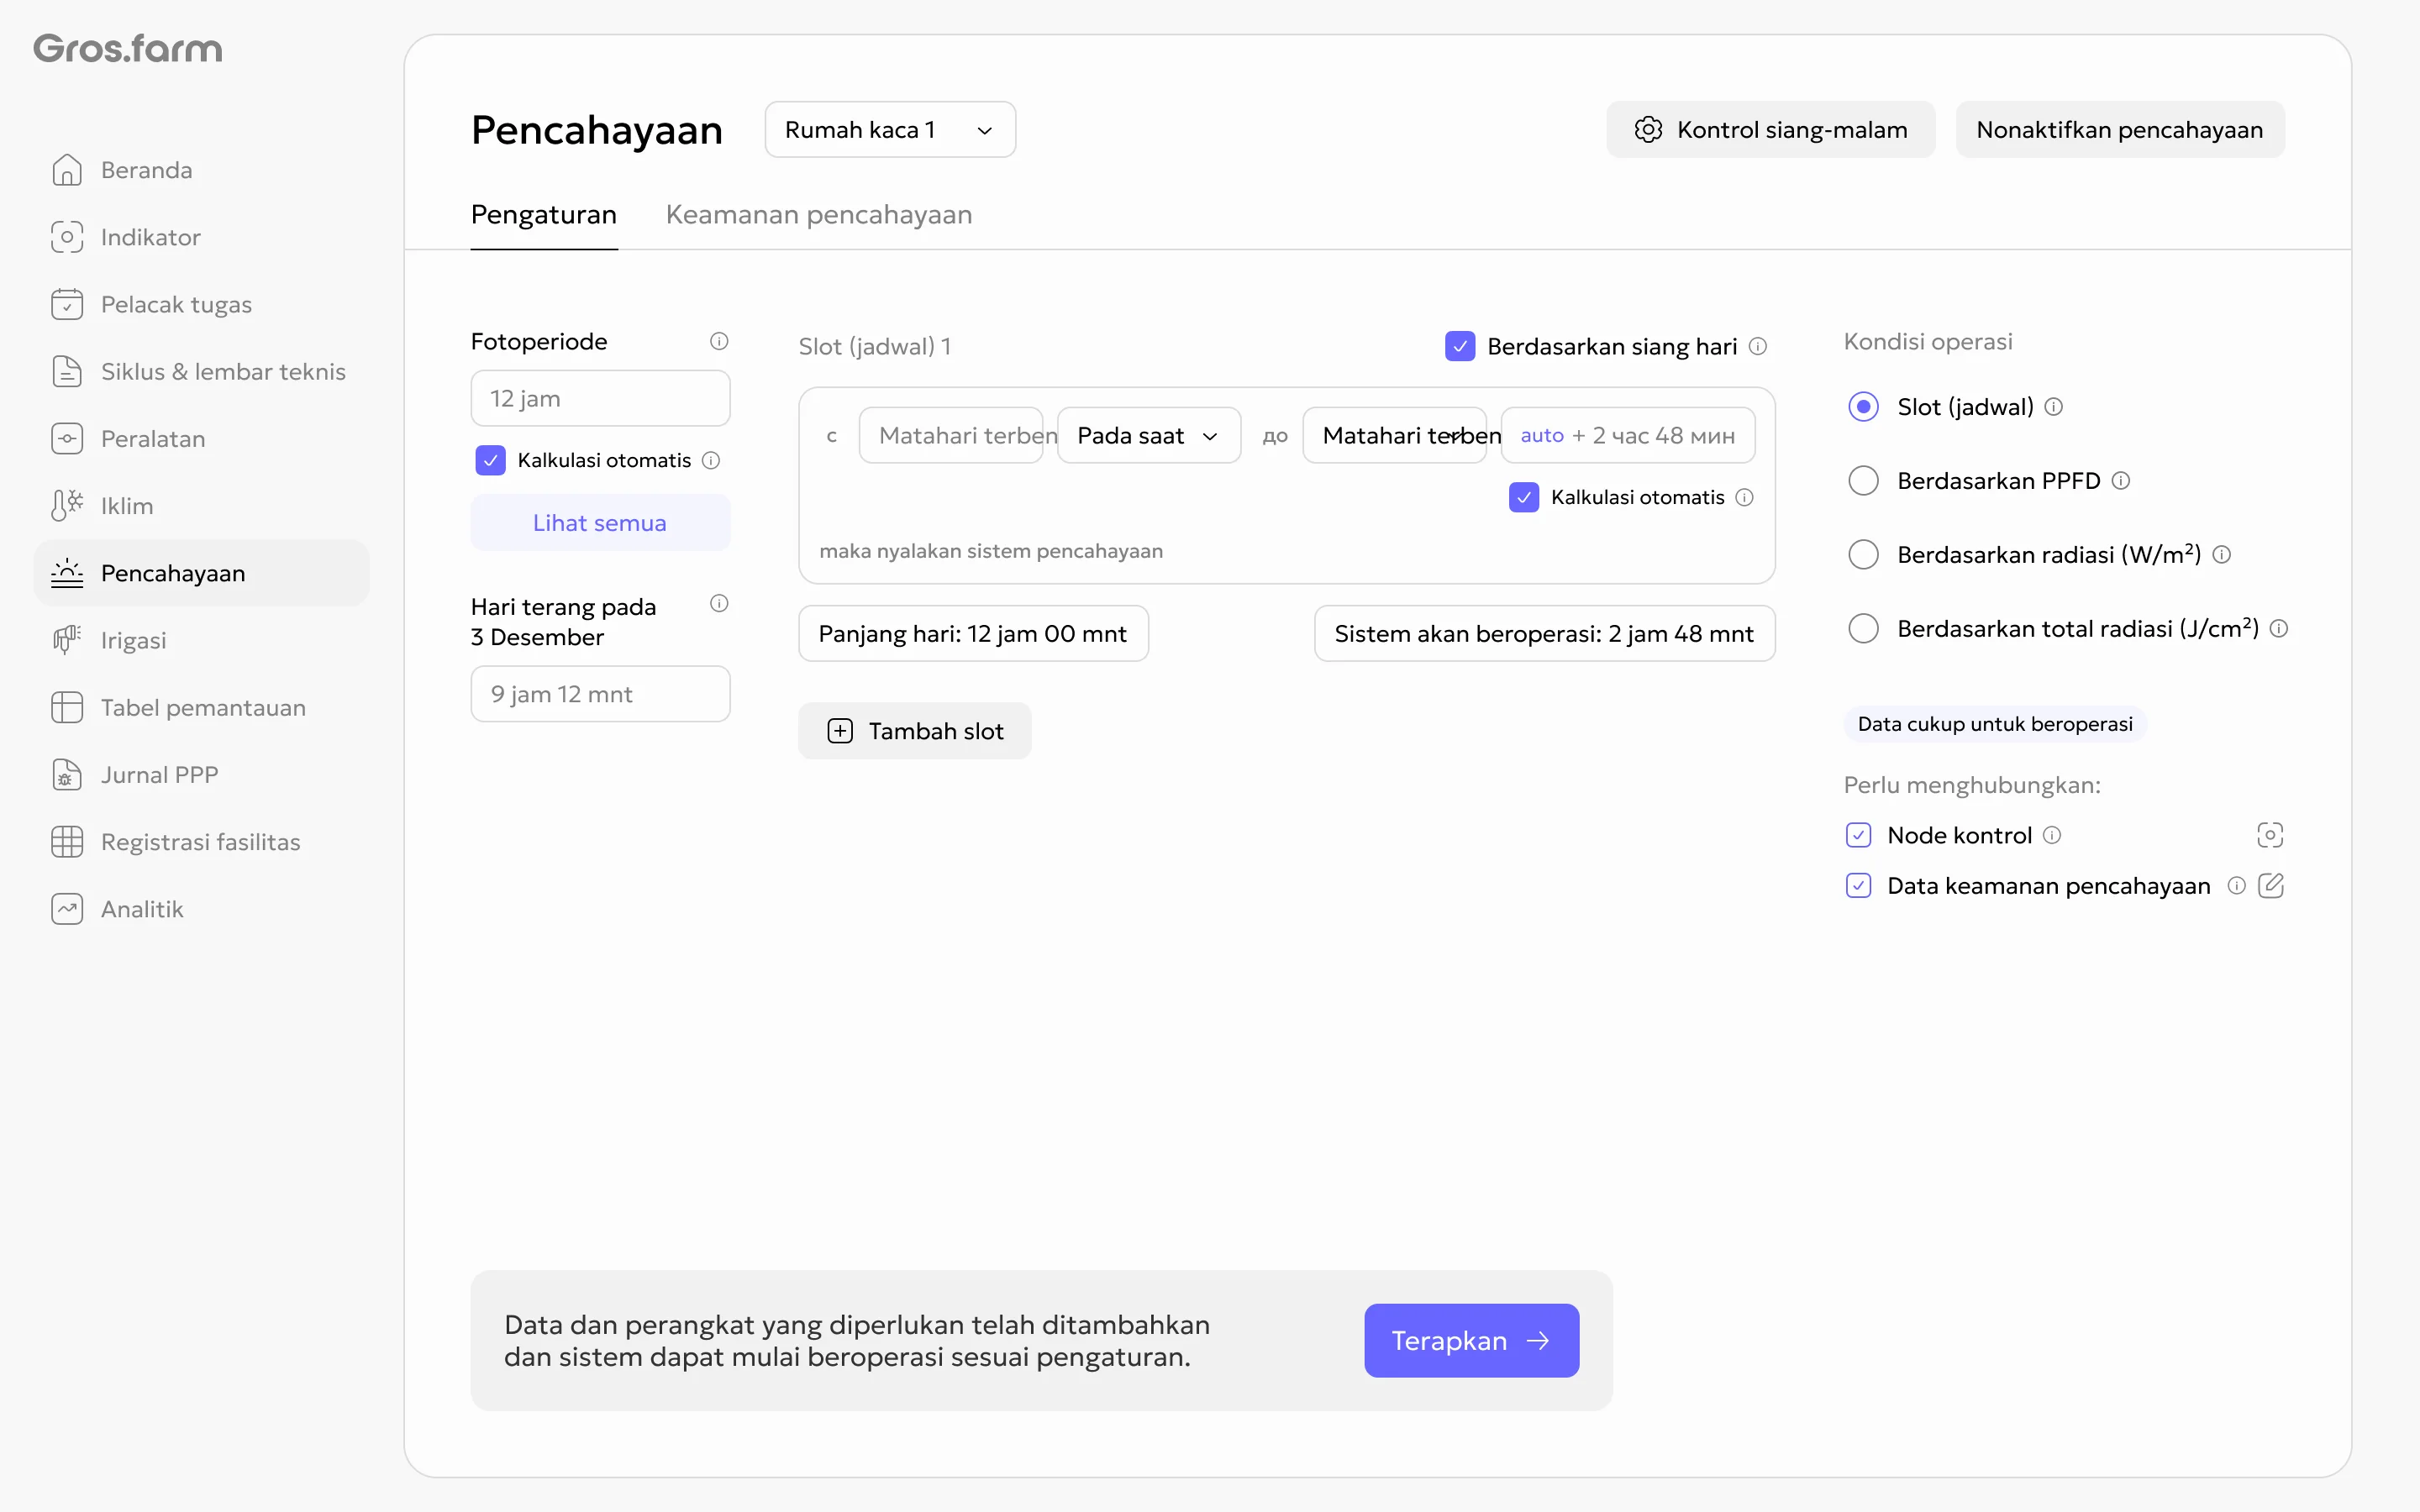Screen dimensions: 2420x1512
Task: Click the Nonaktifkan pencahayaan button
Action: tap(2120, 130)
